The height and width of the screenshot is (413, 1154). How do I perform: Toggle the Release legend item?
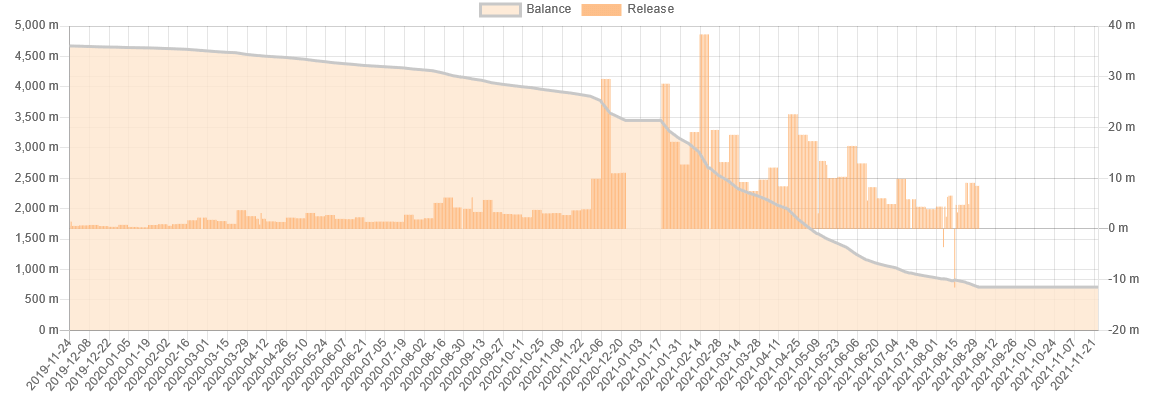pyautogui.click(x=628, y=10)
